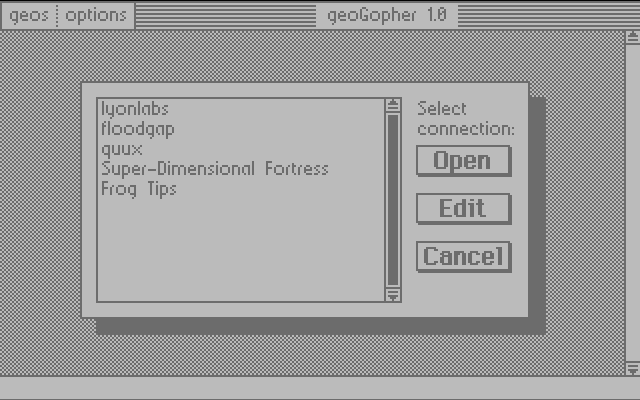
Task: Click the Open button
Action: point(463,160)
